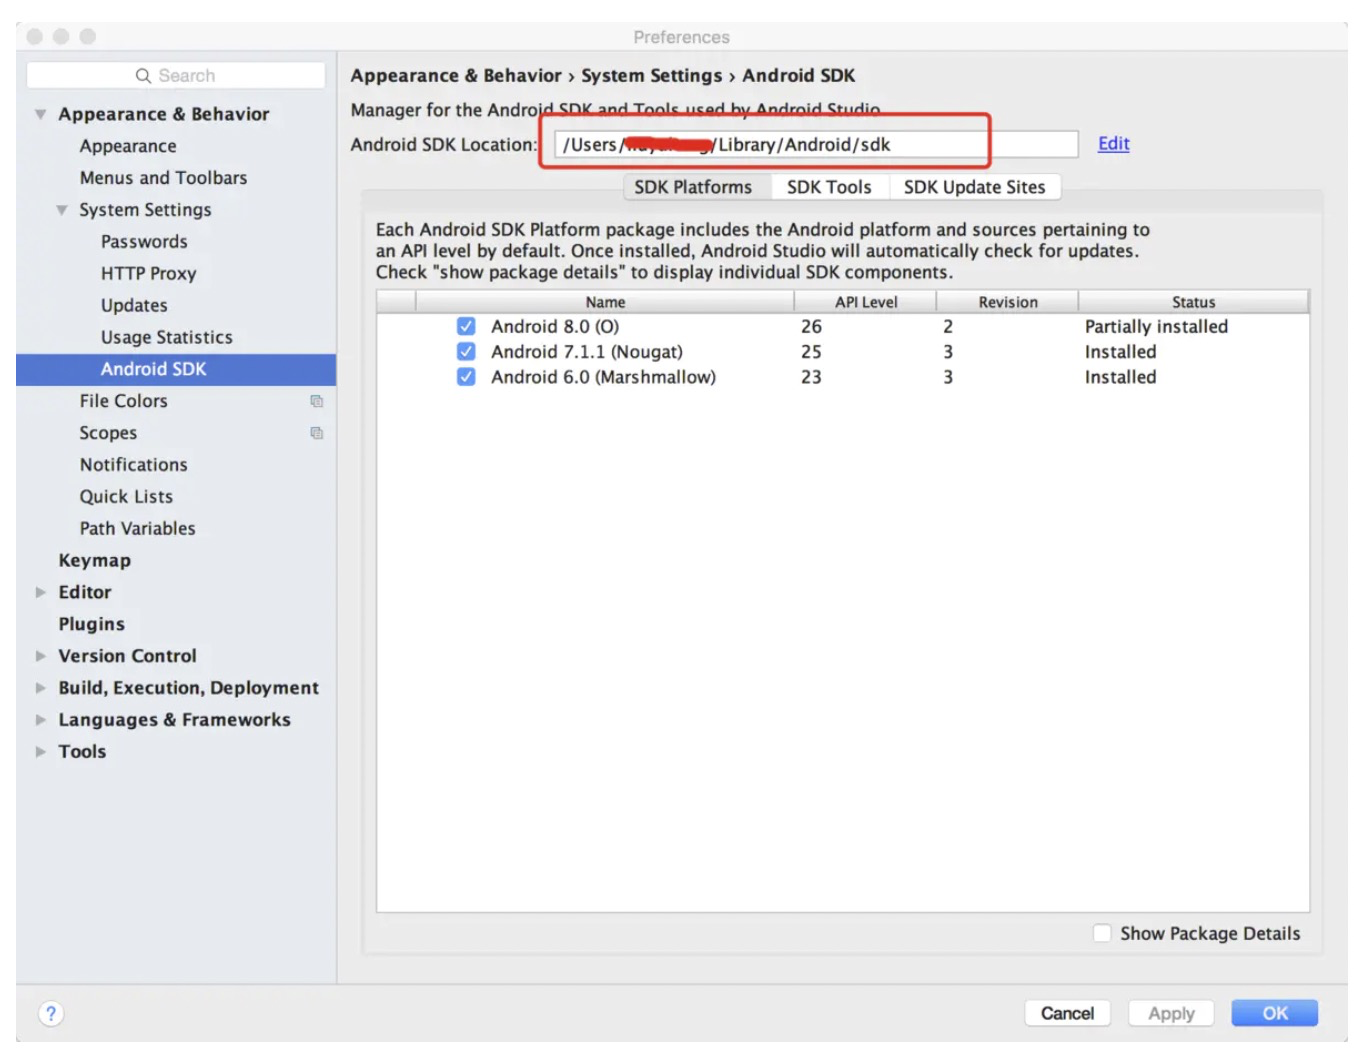Open the SDK Update Sites tab
Viewport: 1354px width, 1048px height.
tap(975, 187)
